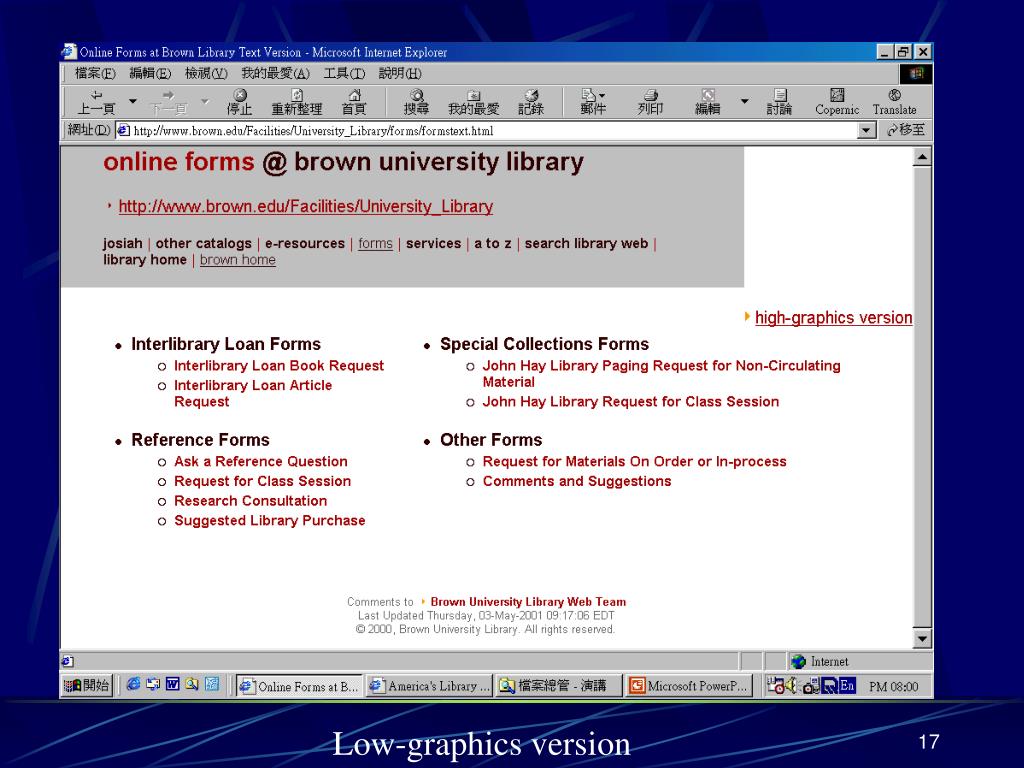This screenshot has height=768, width=1024.
Task: Click the scrollbar up arrow
Action: pyautogui.click(x=922, y=157)
